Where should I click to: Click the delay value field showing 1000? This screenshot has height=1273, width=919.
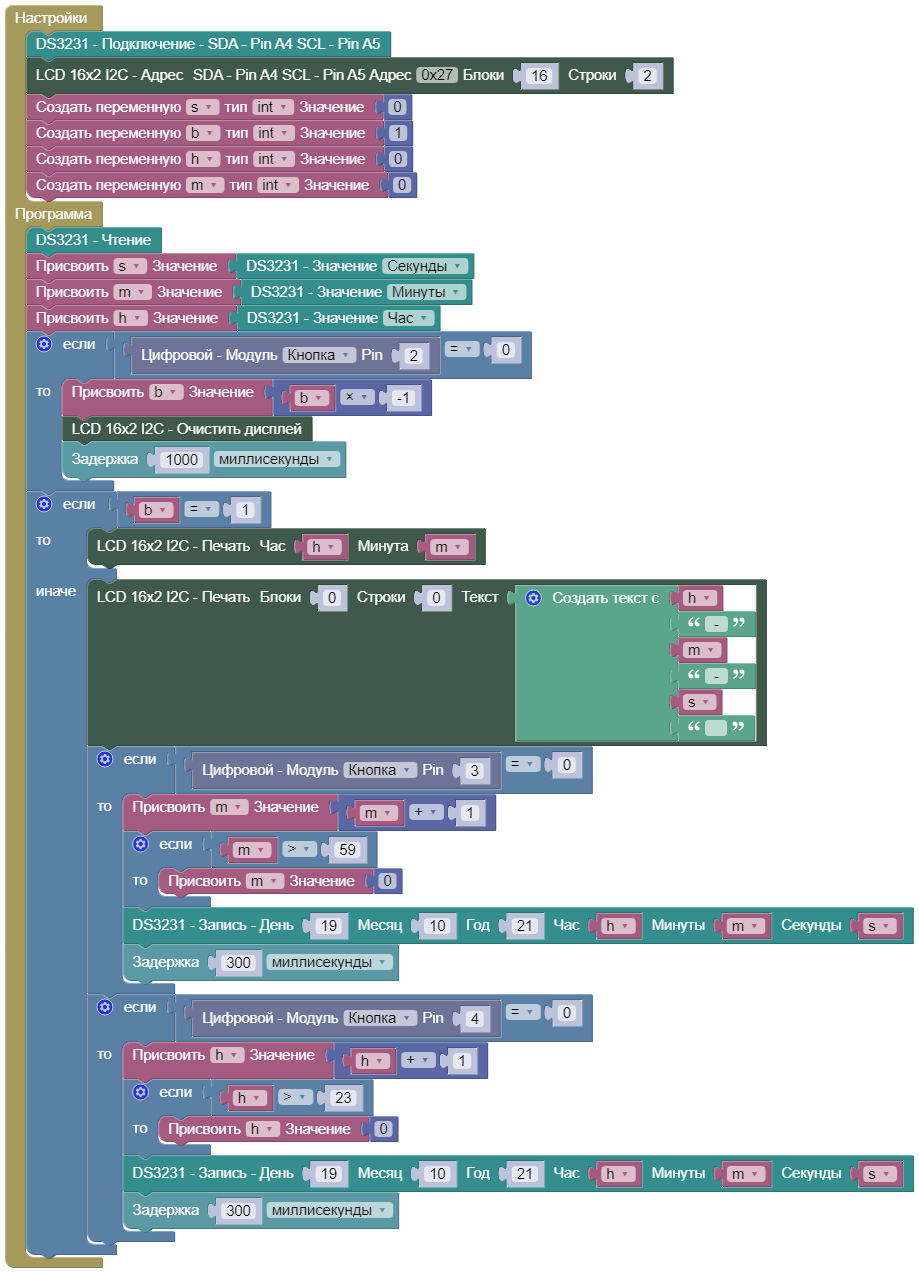pyautogui.click(x=180, y=460)
